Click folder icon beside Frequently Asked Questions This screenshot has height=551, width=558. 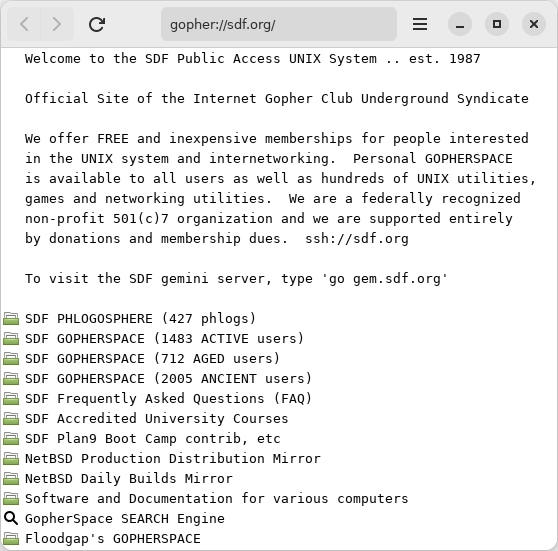point(11,399)
